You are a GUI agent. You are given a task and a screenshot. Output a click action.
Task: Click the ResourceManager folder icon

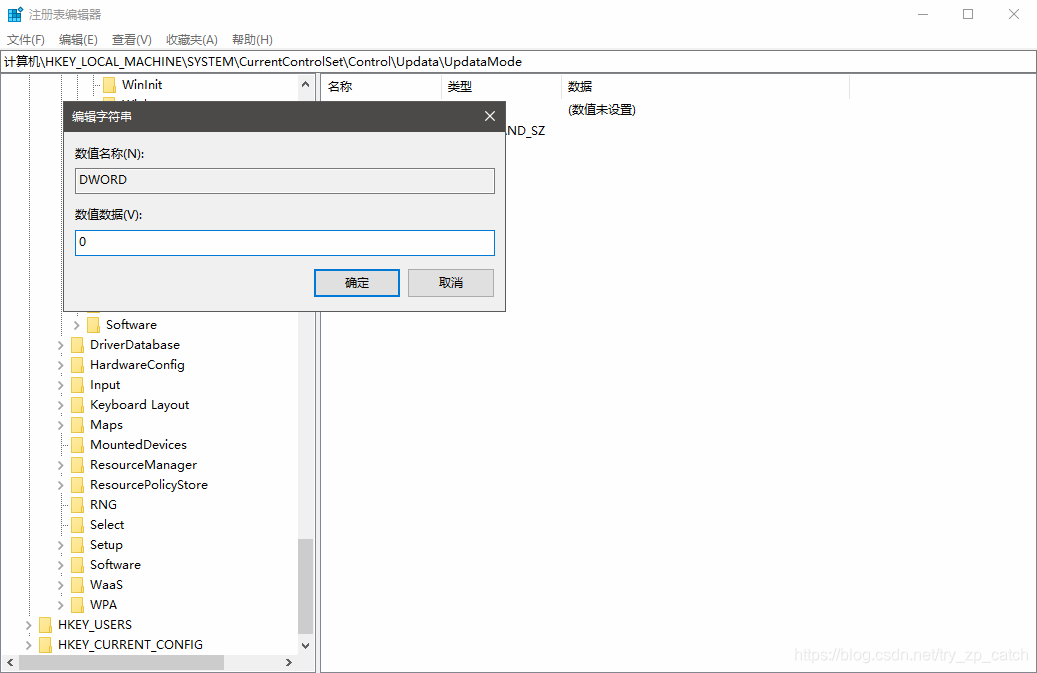[x=77, y=465]
